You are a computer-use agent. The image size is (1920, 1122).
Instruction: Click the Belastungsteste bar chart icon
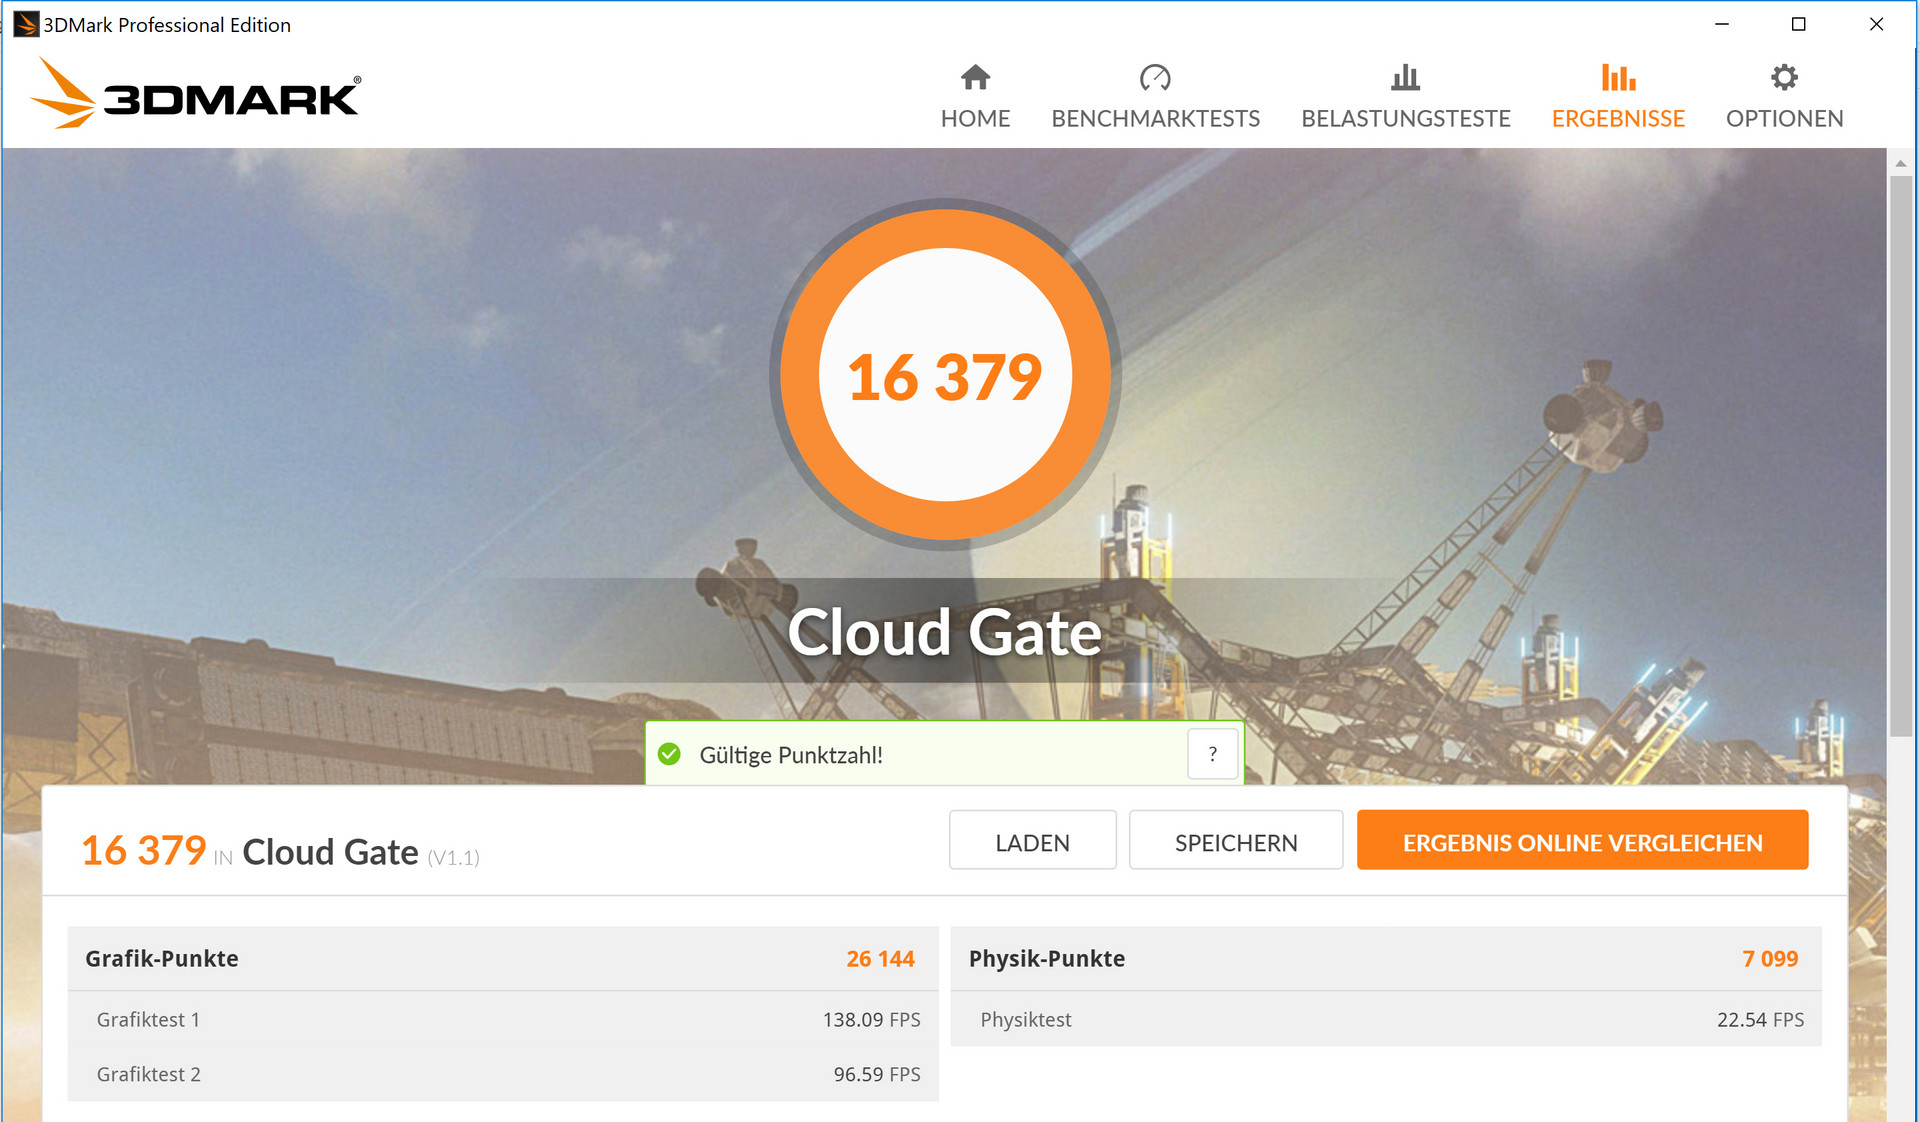1405,77
